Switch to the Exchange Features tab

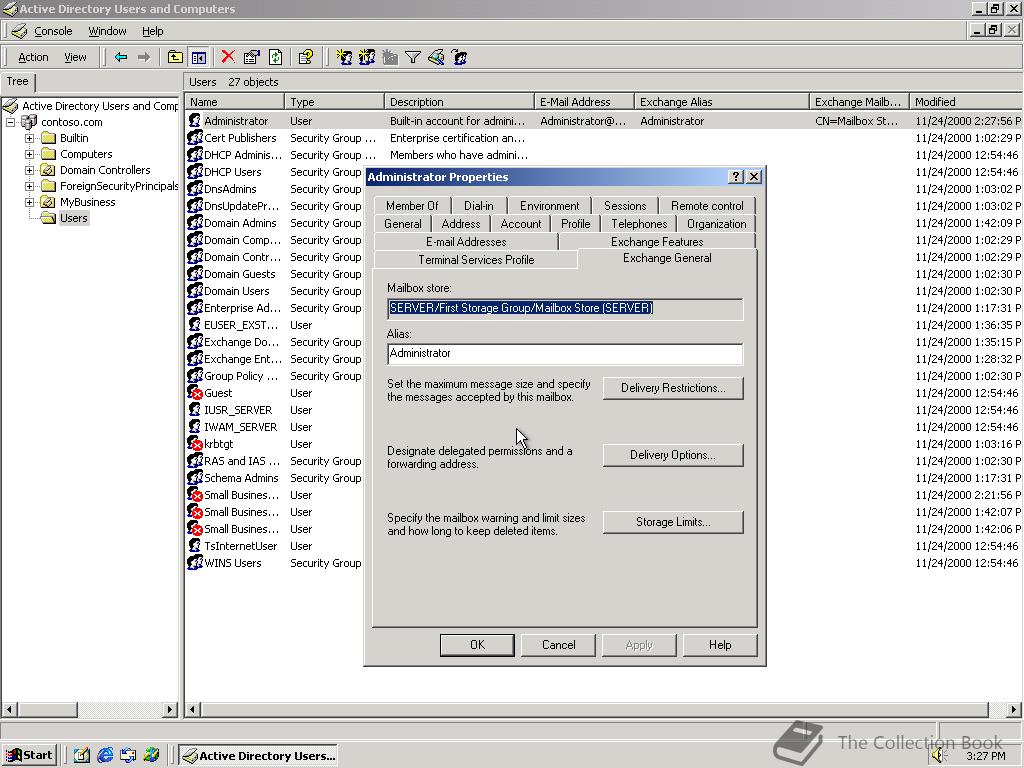point(657,242)
